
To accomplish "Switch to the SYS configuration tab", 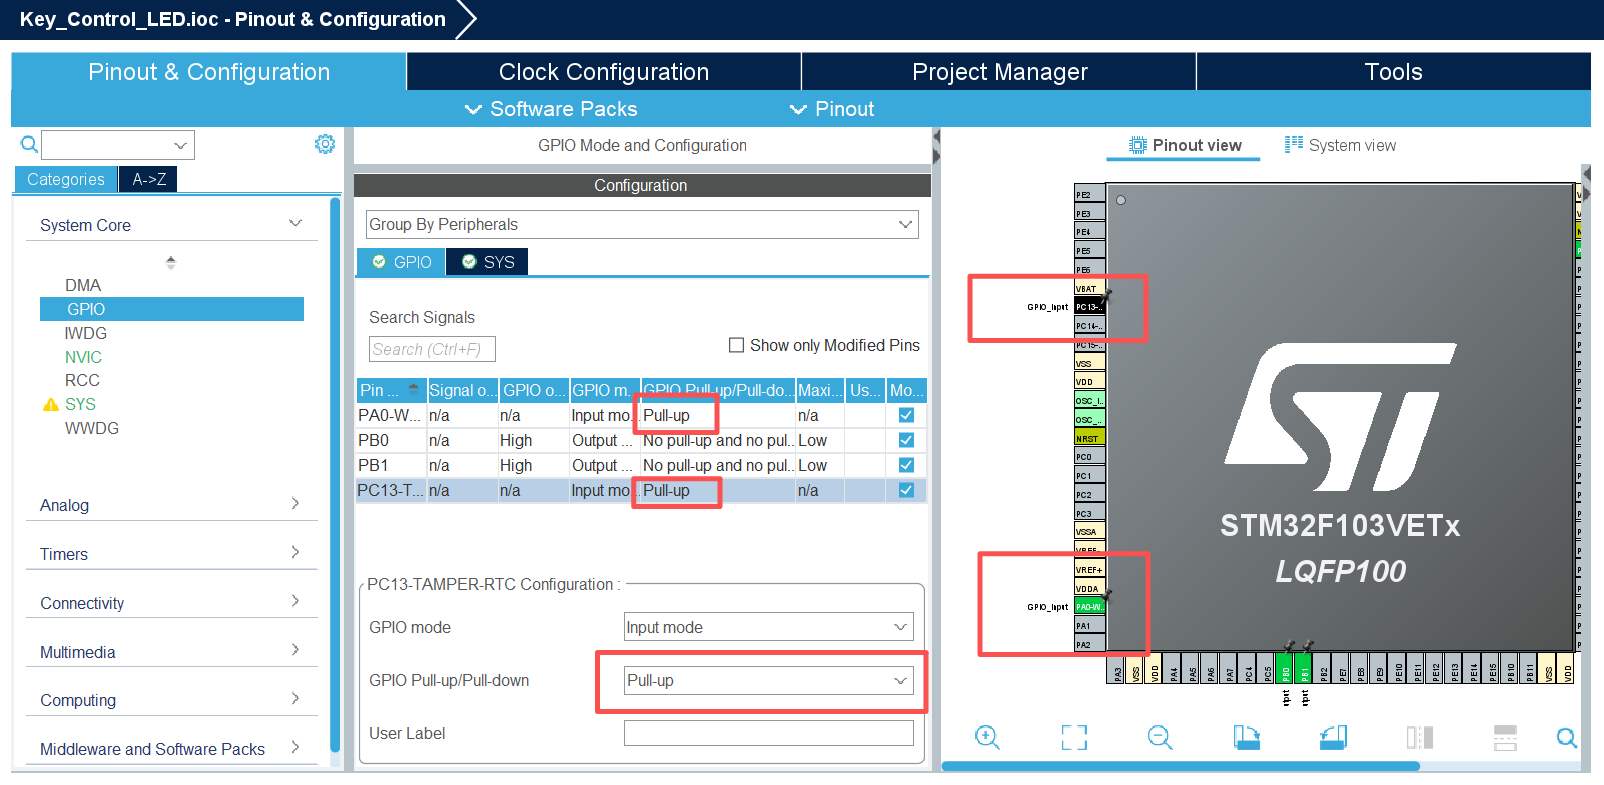I will (x=488, y=262).
